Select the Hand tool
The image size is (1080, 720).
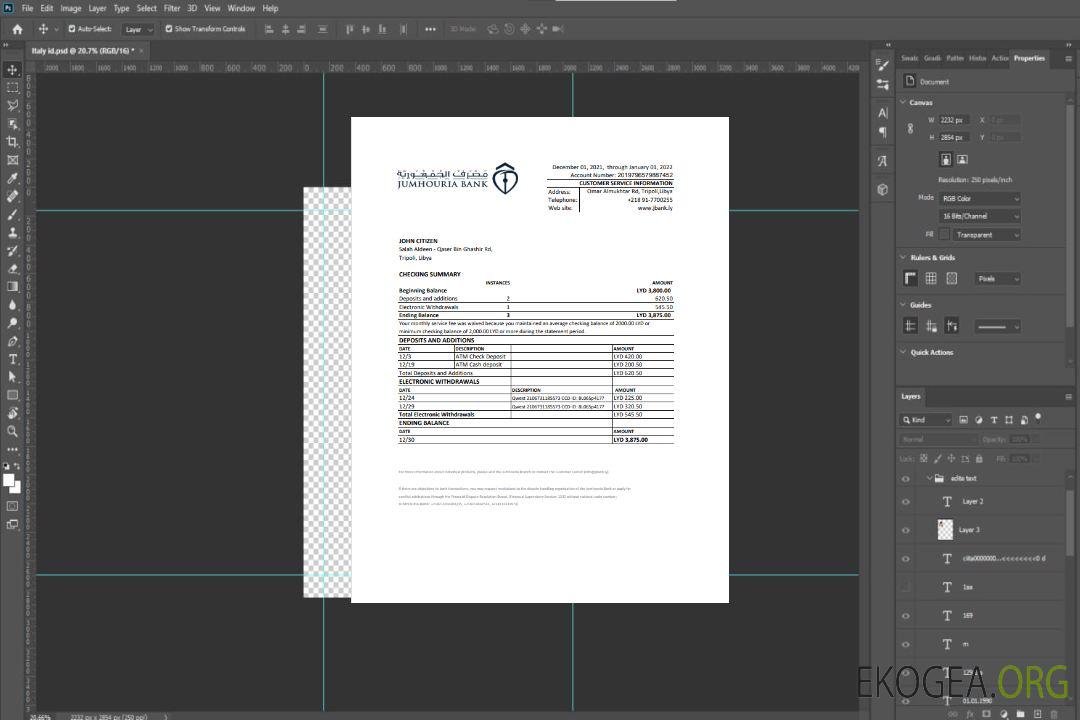(x=12, y=413)
